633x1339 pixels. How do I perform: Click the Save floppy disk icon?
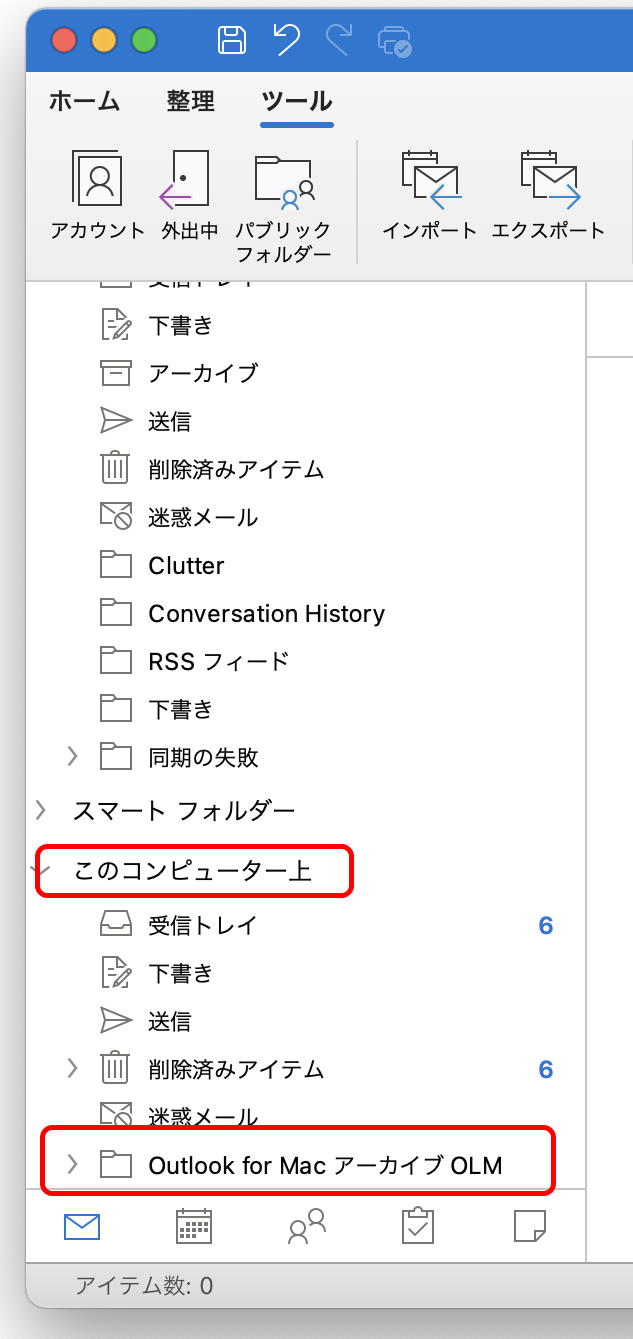pyautogui.click(x=232, y=40)
